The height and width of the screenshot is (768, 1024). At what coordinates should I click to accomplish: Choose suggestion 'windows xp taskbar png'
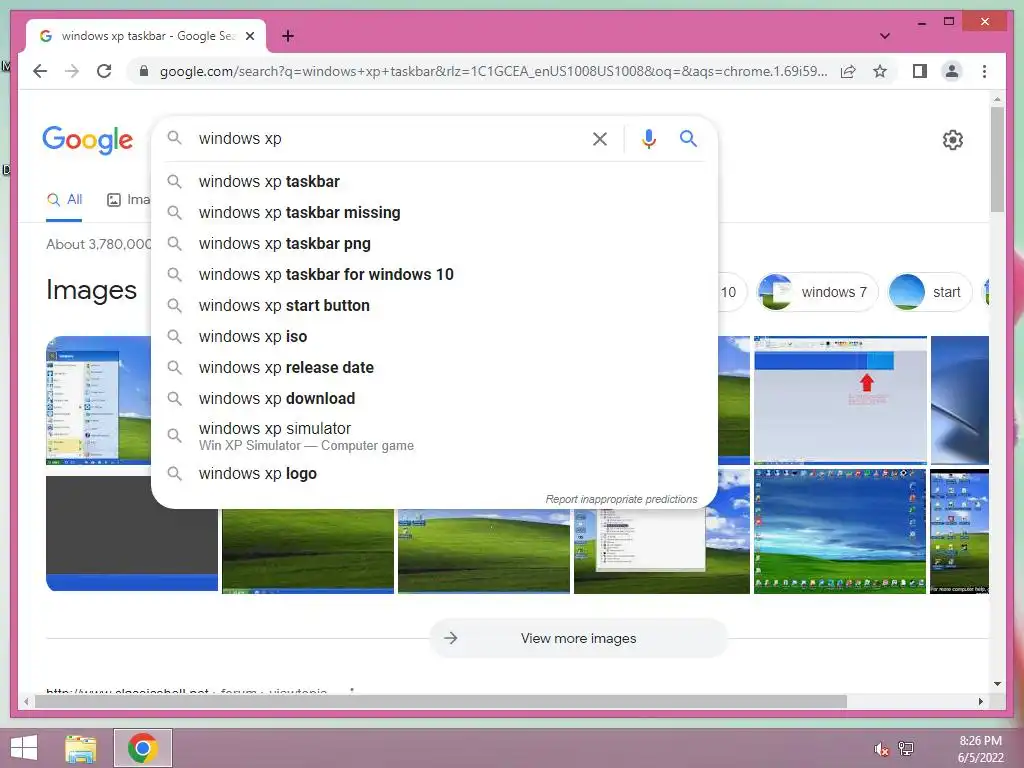pos(434,244)
